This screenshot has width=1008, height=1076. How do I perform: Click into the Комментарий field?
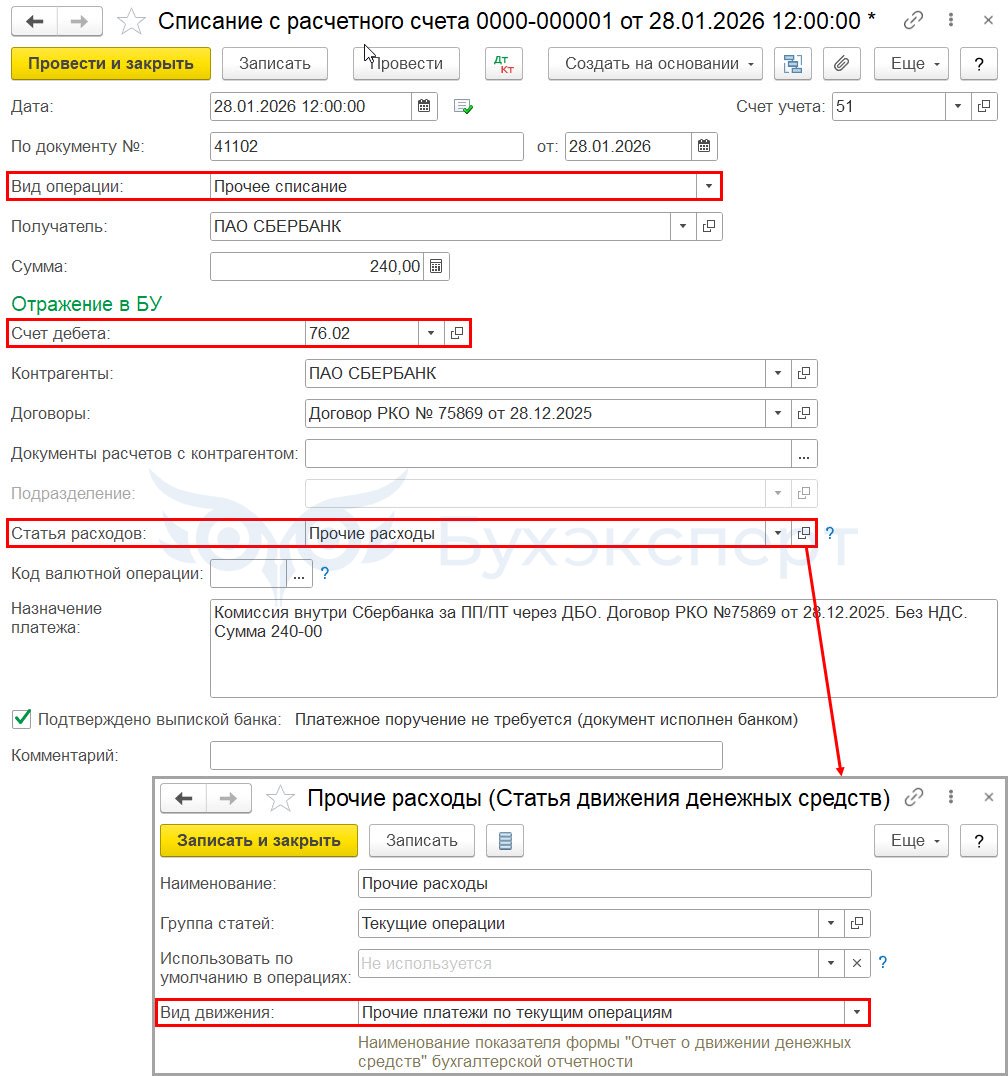click(x=466, y=756)
